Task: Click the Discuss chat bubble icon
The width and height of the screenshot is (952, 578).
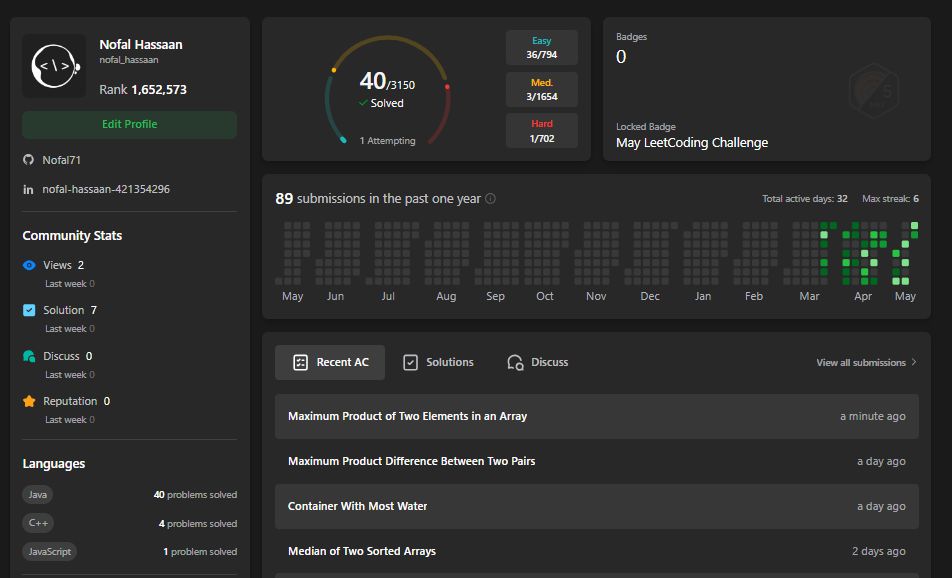Action: pos(29,356)
